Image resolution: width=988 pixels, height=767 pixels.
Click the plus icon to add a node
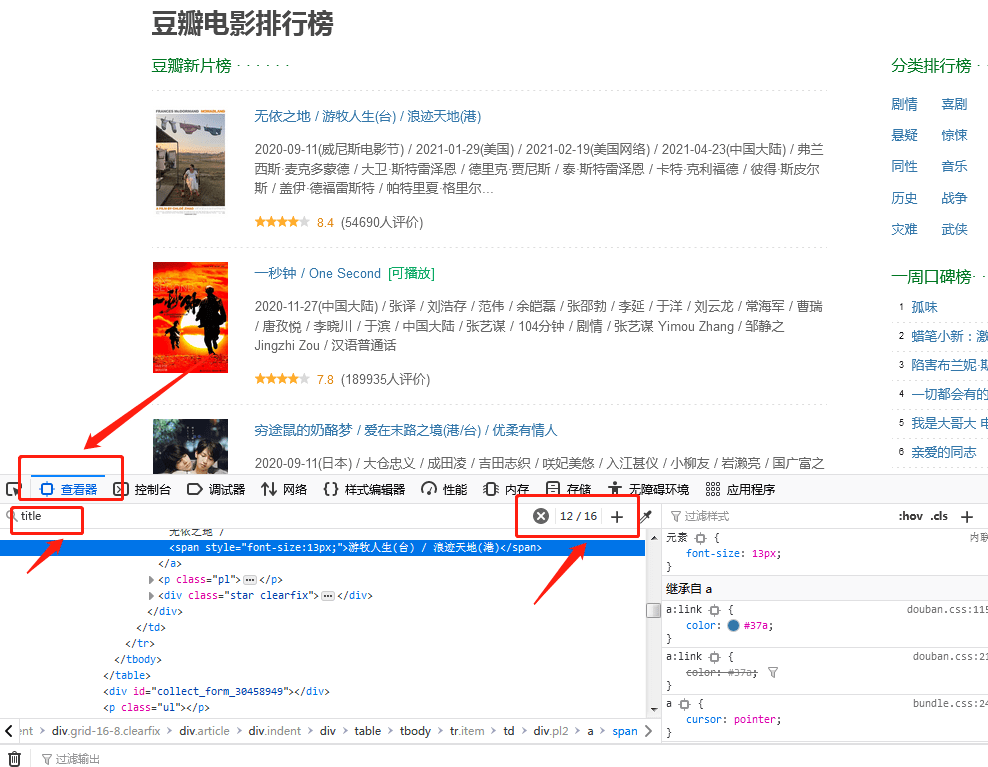pyautogui.click(x=617, y=517)
